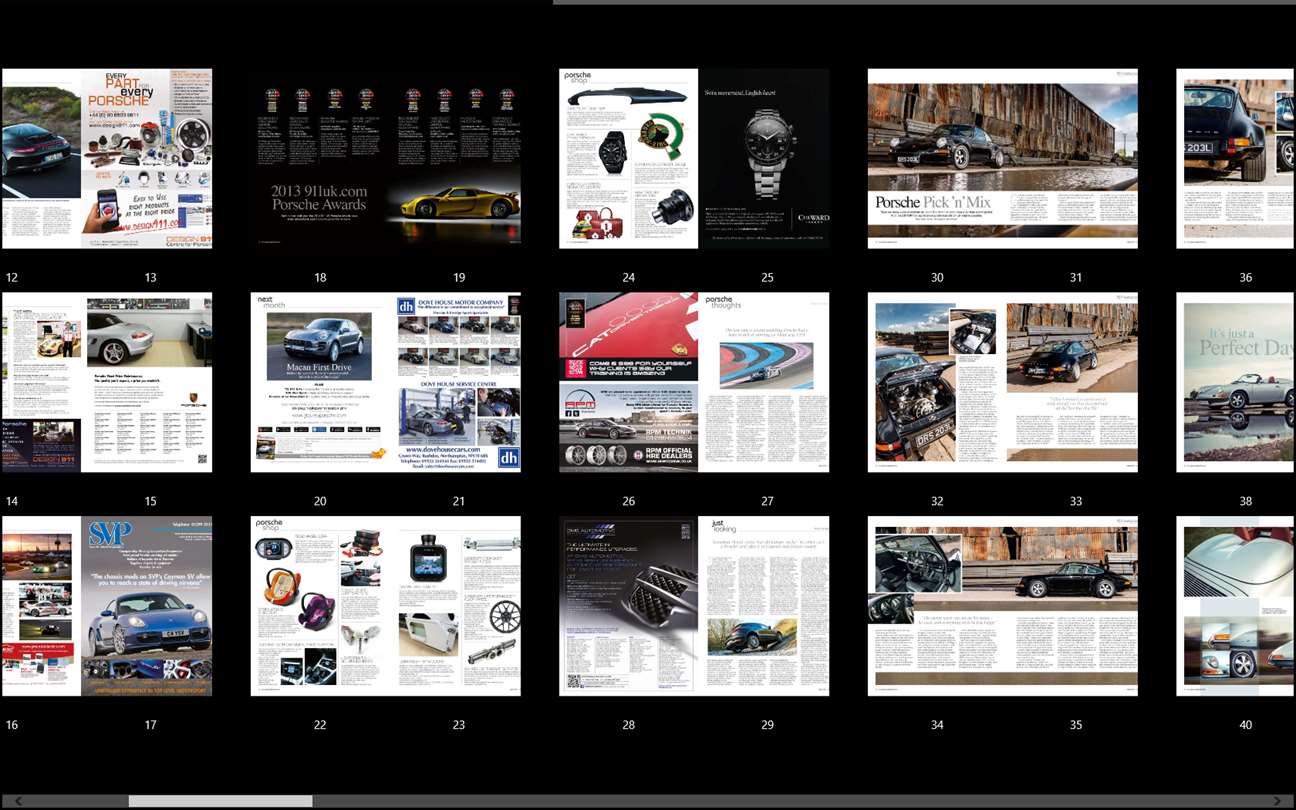The height and width of the screenshot is (810, 1296).
Task: Open page 24 Porsche shop thumbnail
Action: [x=629, y=158]
